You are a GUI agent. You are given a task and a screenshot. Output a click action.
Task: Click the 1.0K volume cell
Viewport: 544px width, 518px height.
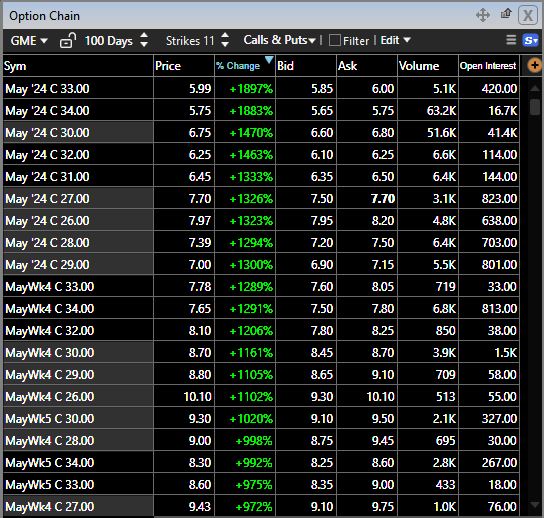(x=428, y=507)
